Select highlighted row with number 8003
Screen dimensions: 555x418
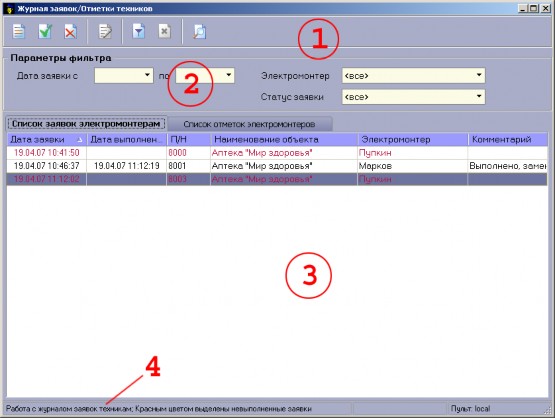click(x=277, y=179)
